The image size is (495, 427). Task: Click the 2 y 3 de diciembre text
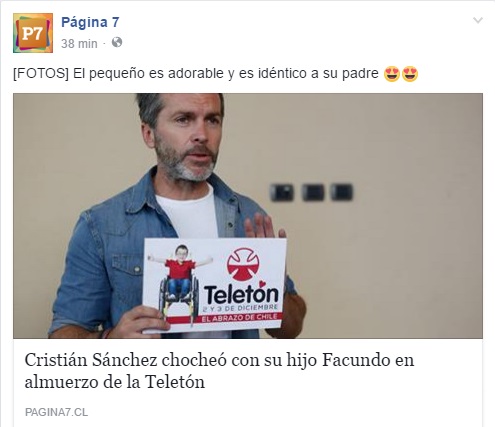(x=240, y=308)
